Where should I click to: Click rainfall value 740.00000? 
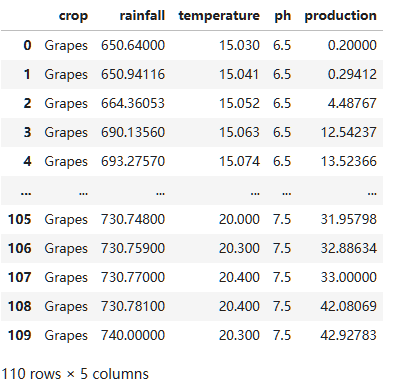[133, 335]
